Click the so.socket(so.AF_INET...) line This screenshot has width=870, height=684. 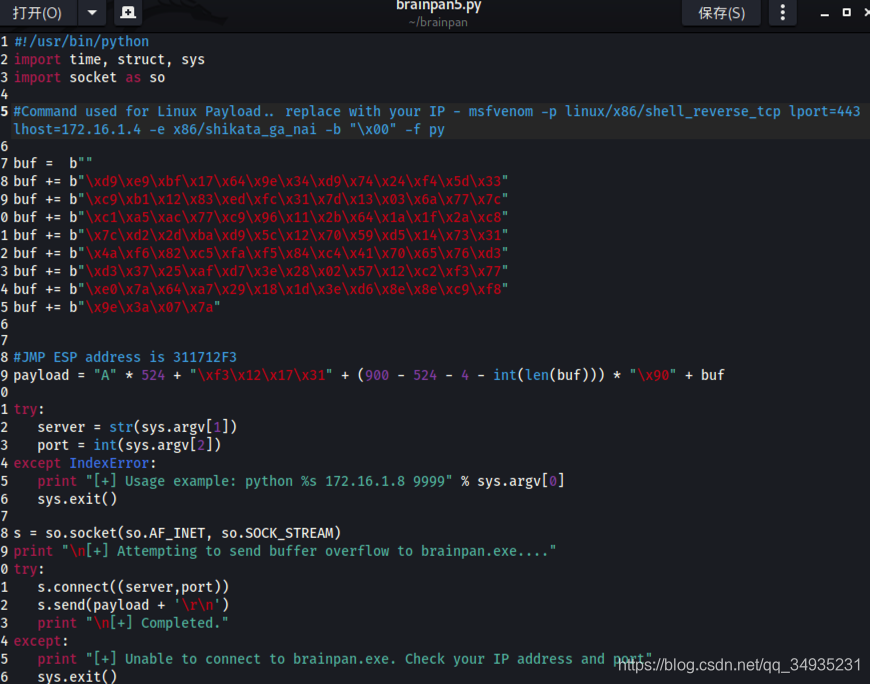(177, 533)
